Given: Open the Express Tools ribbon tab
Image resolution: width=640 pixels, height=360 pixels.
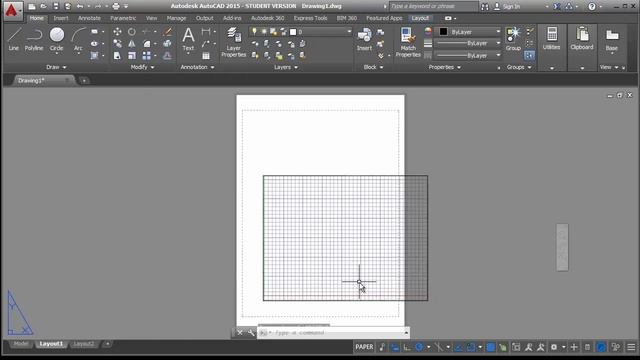Looking at the screenshot, I should [310, 18].
